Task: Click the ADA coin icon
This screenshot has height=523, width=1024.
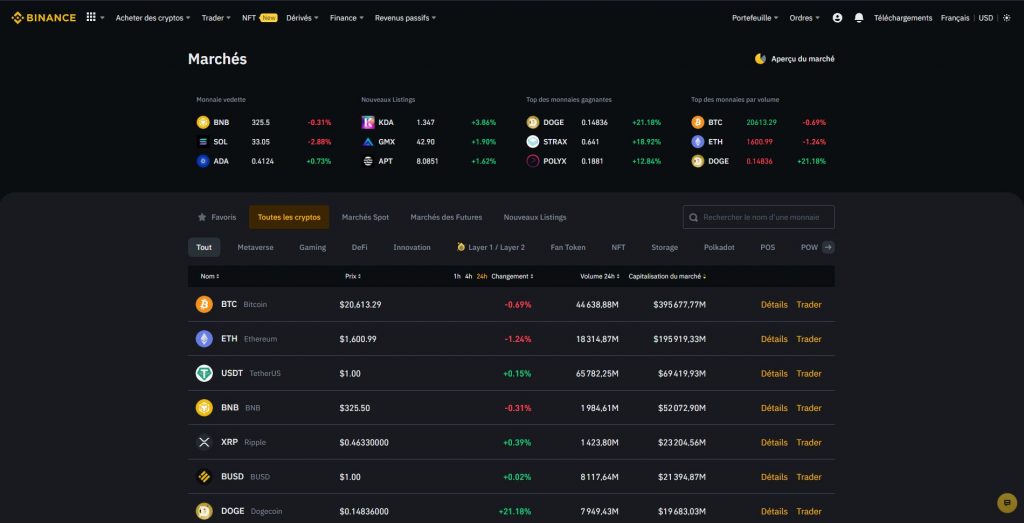Action: (203, 161)
